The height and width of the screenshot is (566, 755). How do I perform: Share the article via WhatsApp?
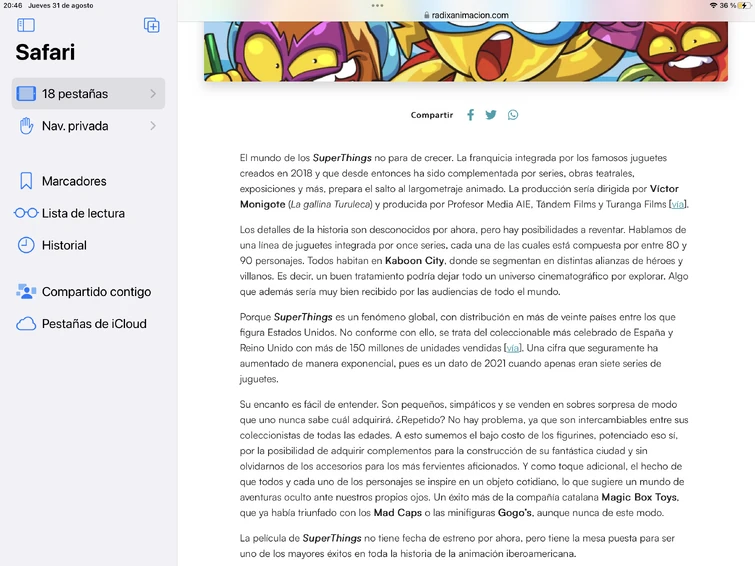[x=513, y=115]
